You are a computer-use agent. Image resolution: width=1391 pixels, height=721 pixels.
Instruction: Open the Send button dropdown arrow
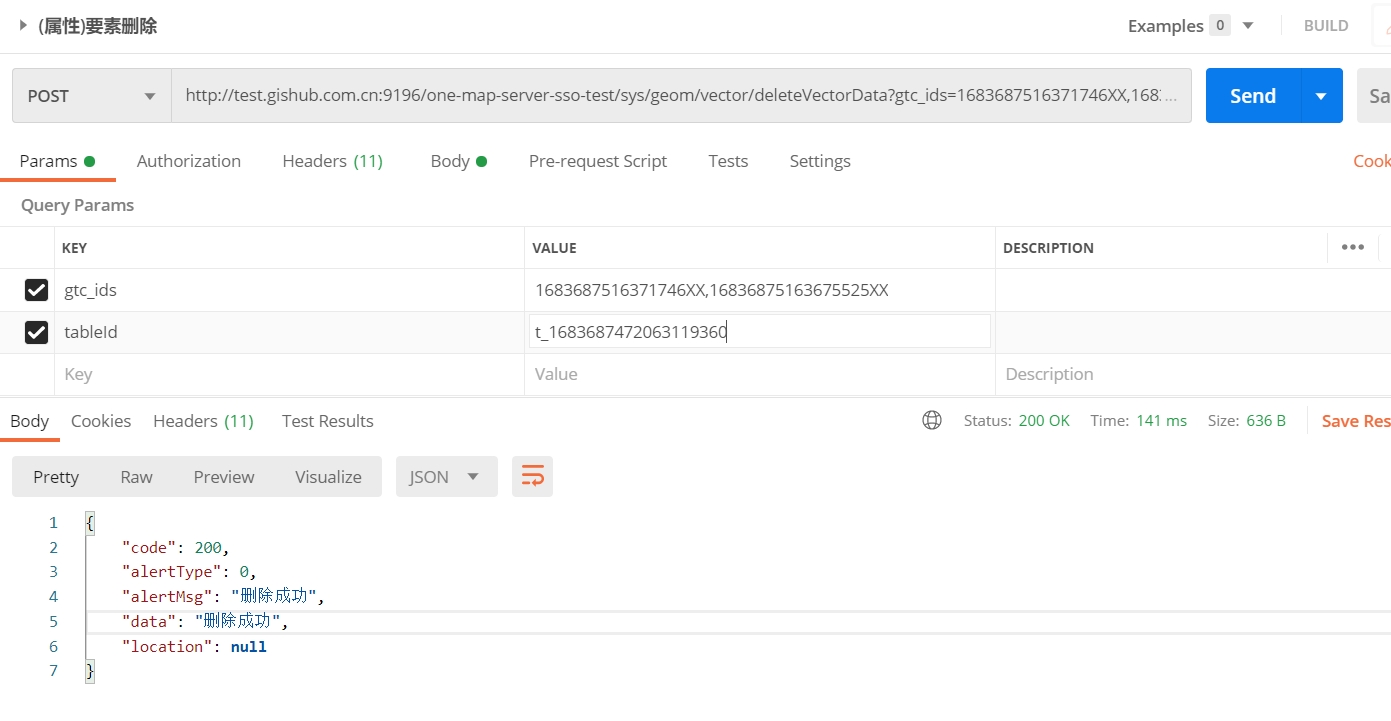(x=1321, y=96)
